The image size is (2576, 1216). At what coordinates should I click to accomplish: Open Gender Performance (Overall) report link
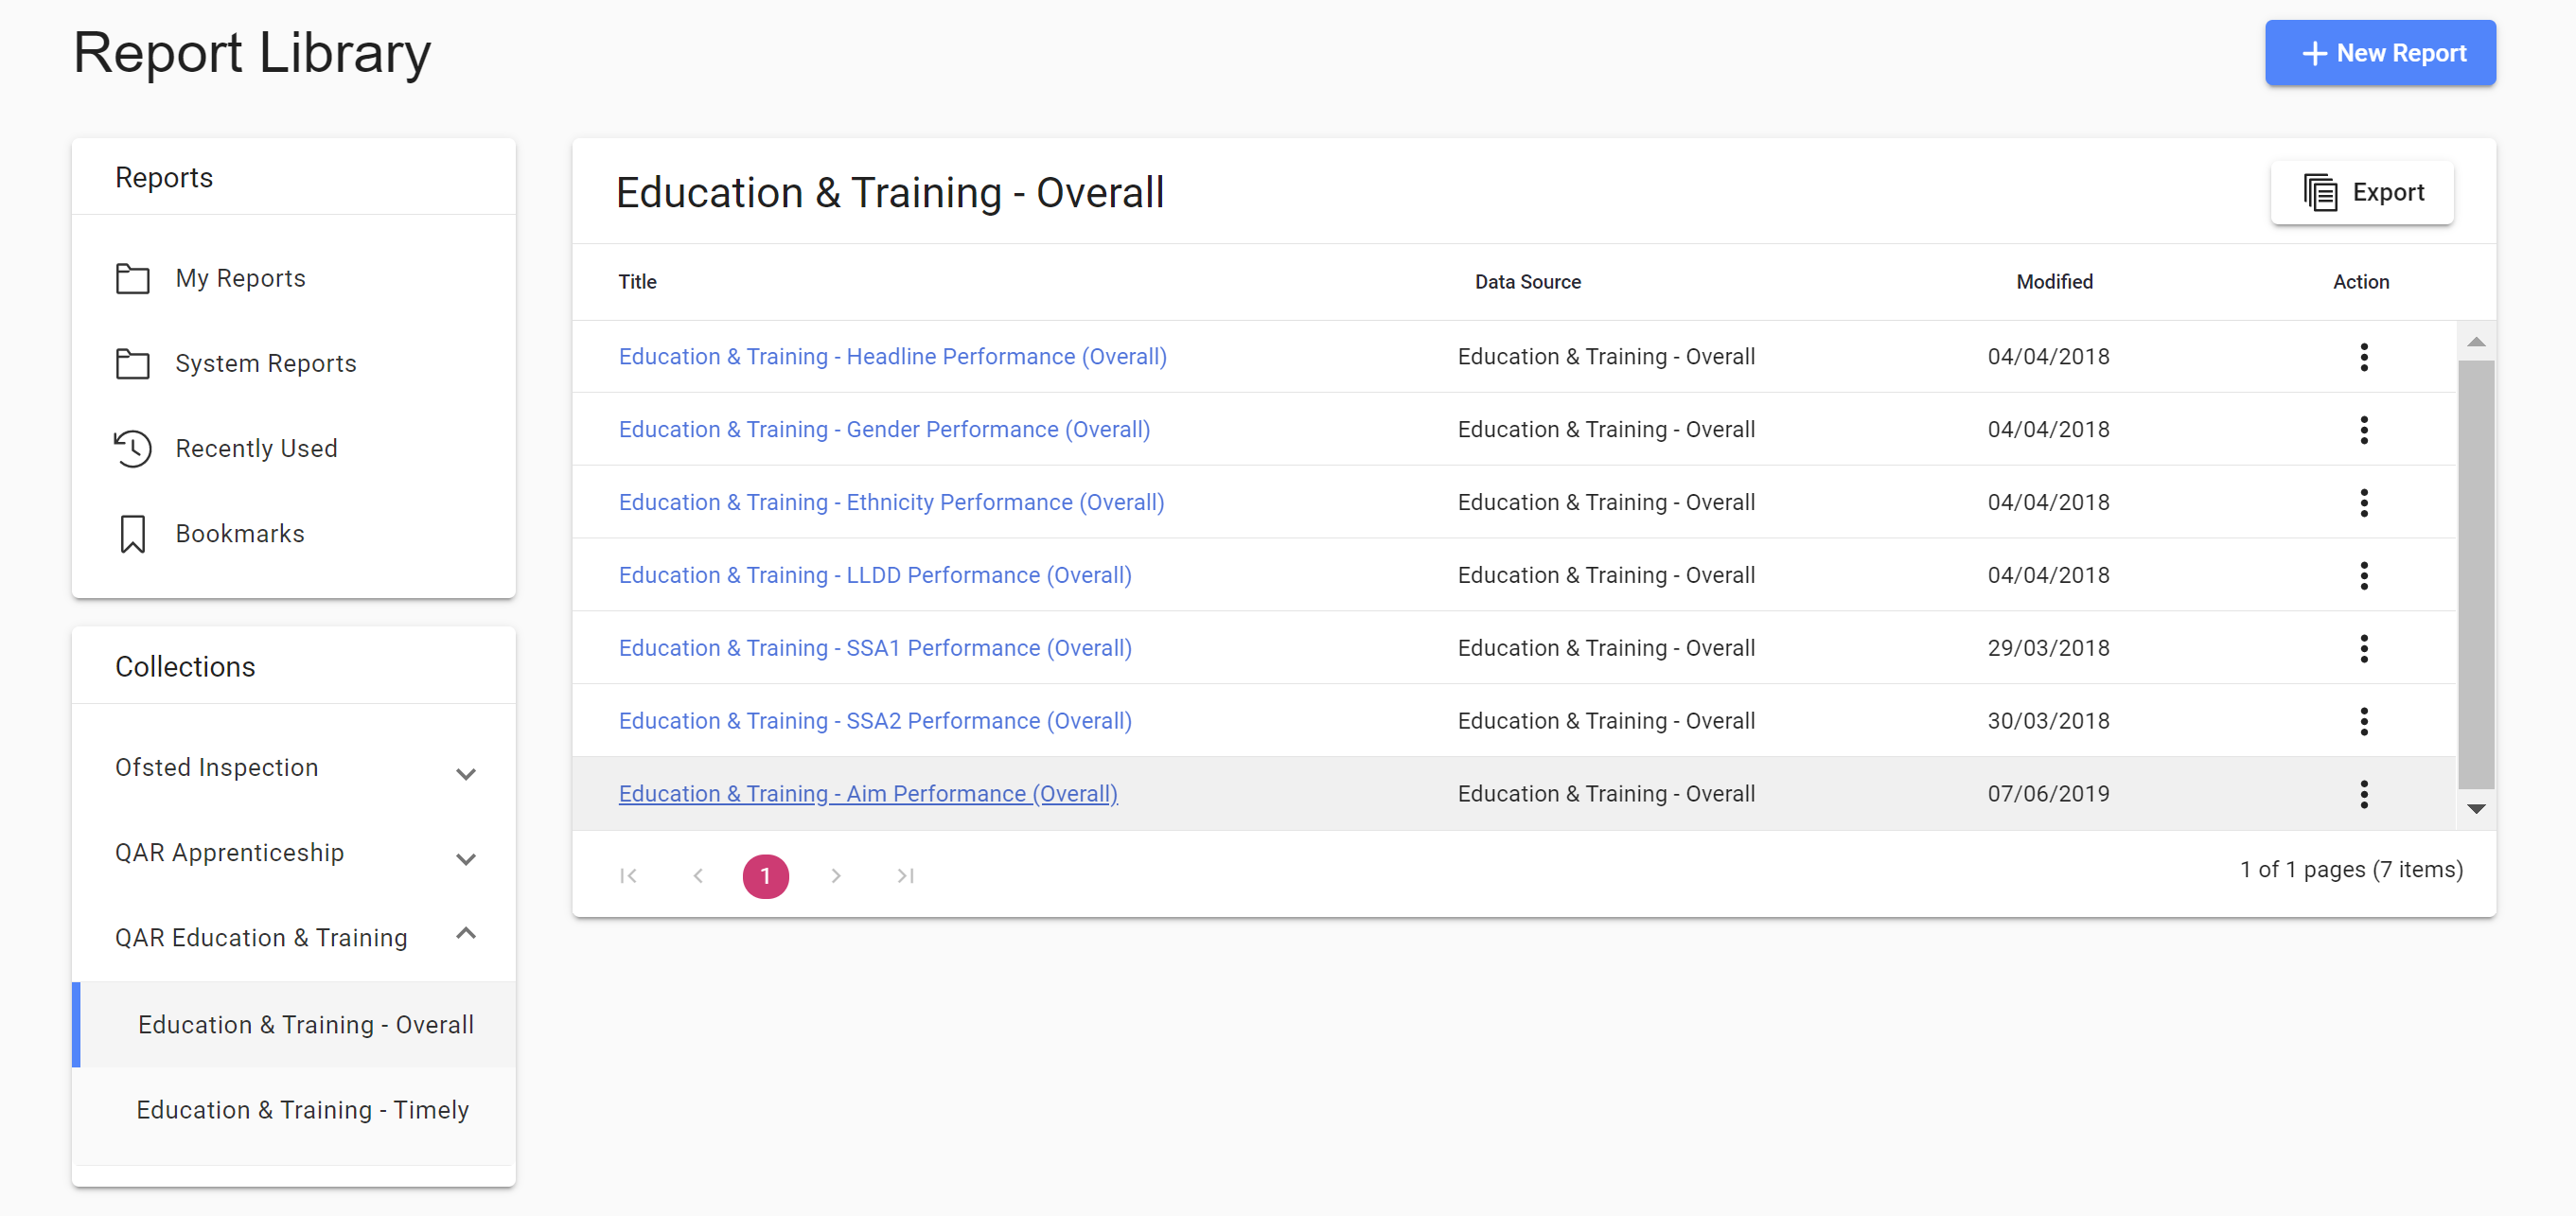coord(884,430)
